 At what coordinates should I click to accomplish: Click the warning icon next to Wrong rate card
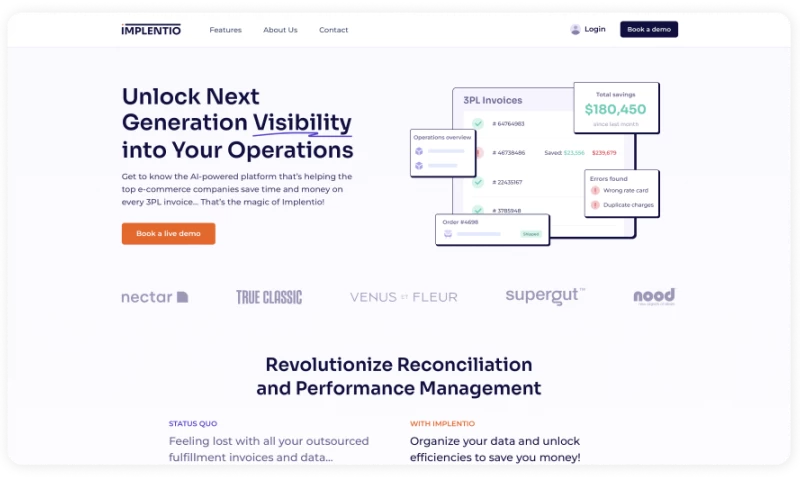click(595, 190)
